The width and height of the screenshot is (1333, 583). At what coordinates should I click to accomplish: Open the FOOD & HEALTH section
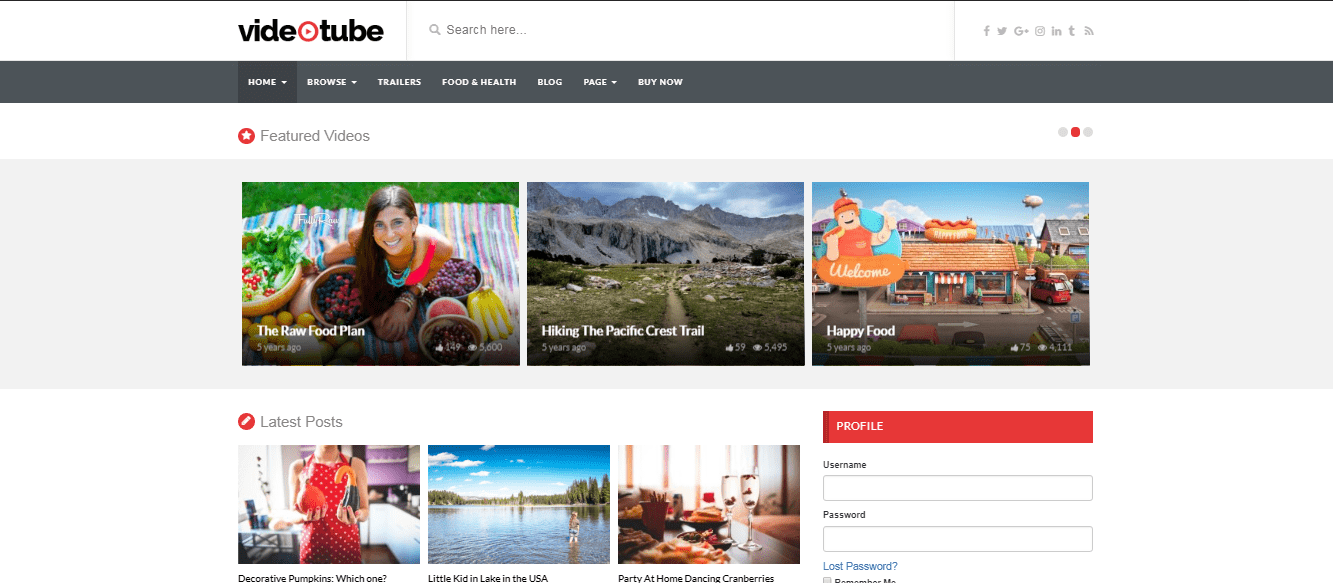click(479, 81)
